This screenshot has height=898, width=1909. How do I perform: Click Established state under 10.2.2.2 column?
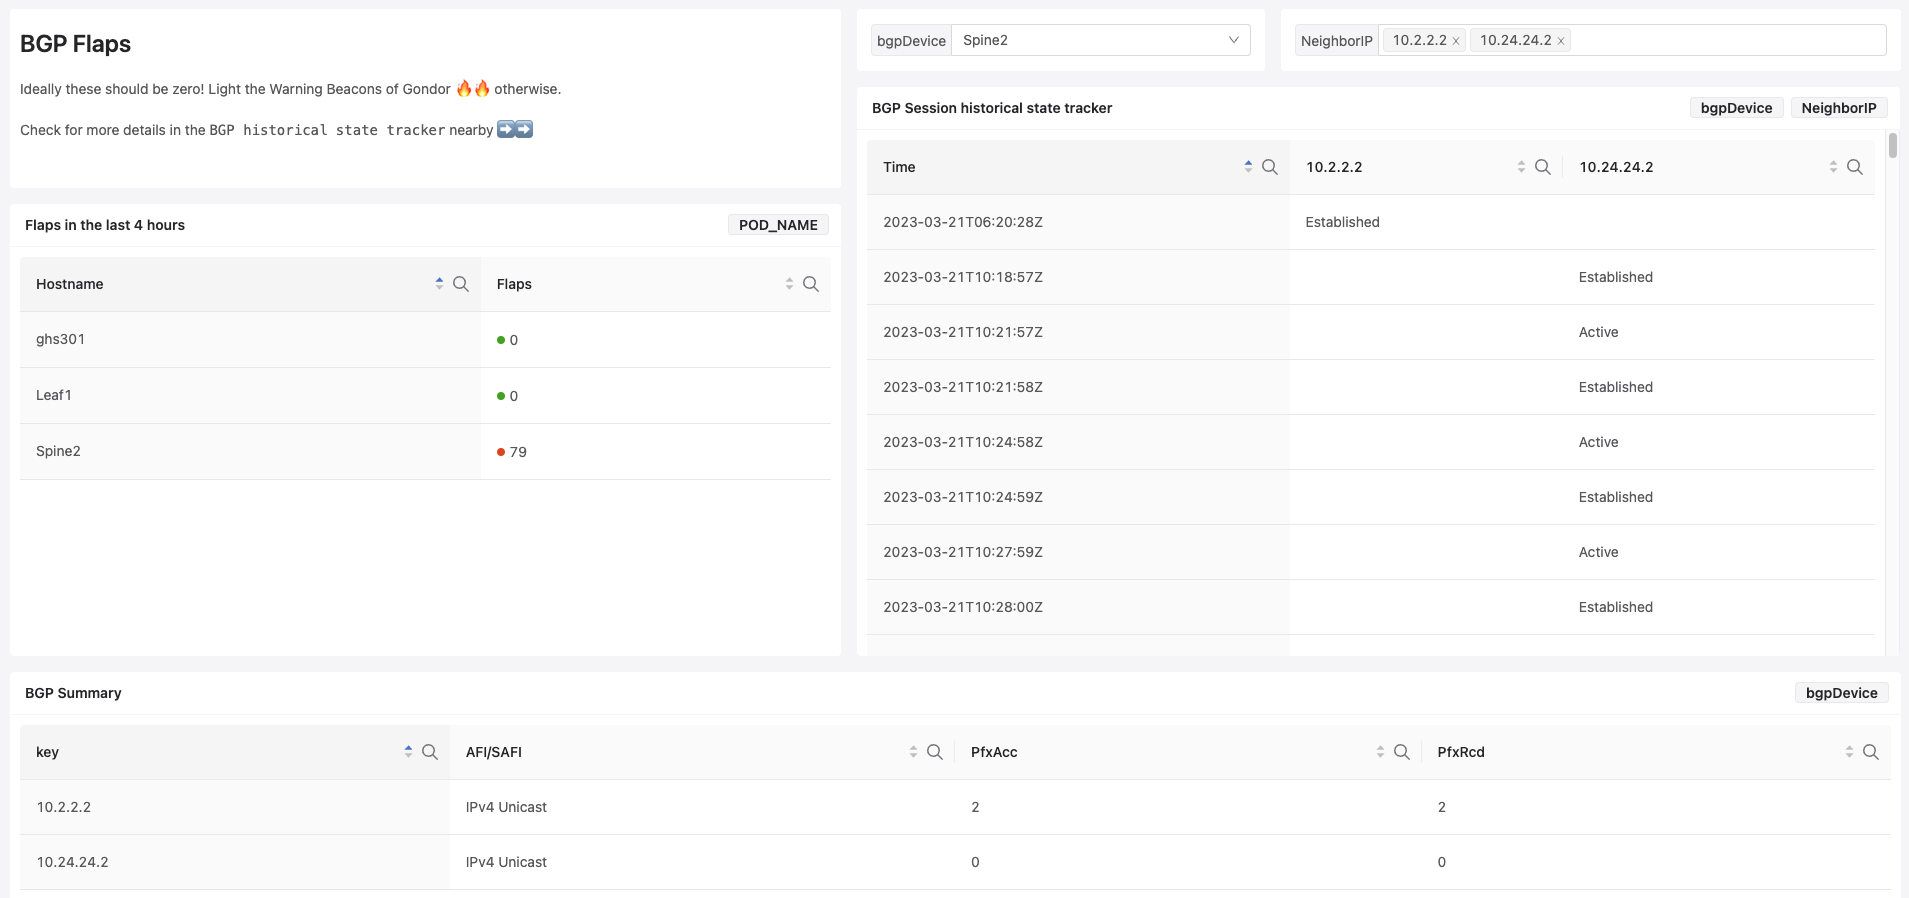pyautogui.click(x=1342, y=222)
